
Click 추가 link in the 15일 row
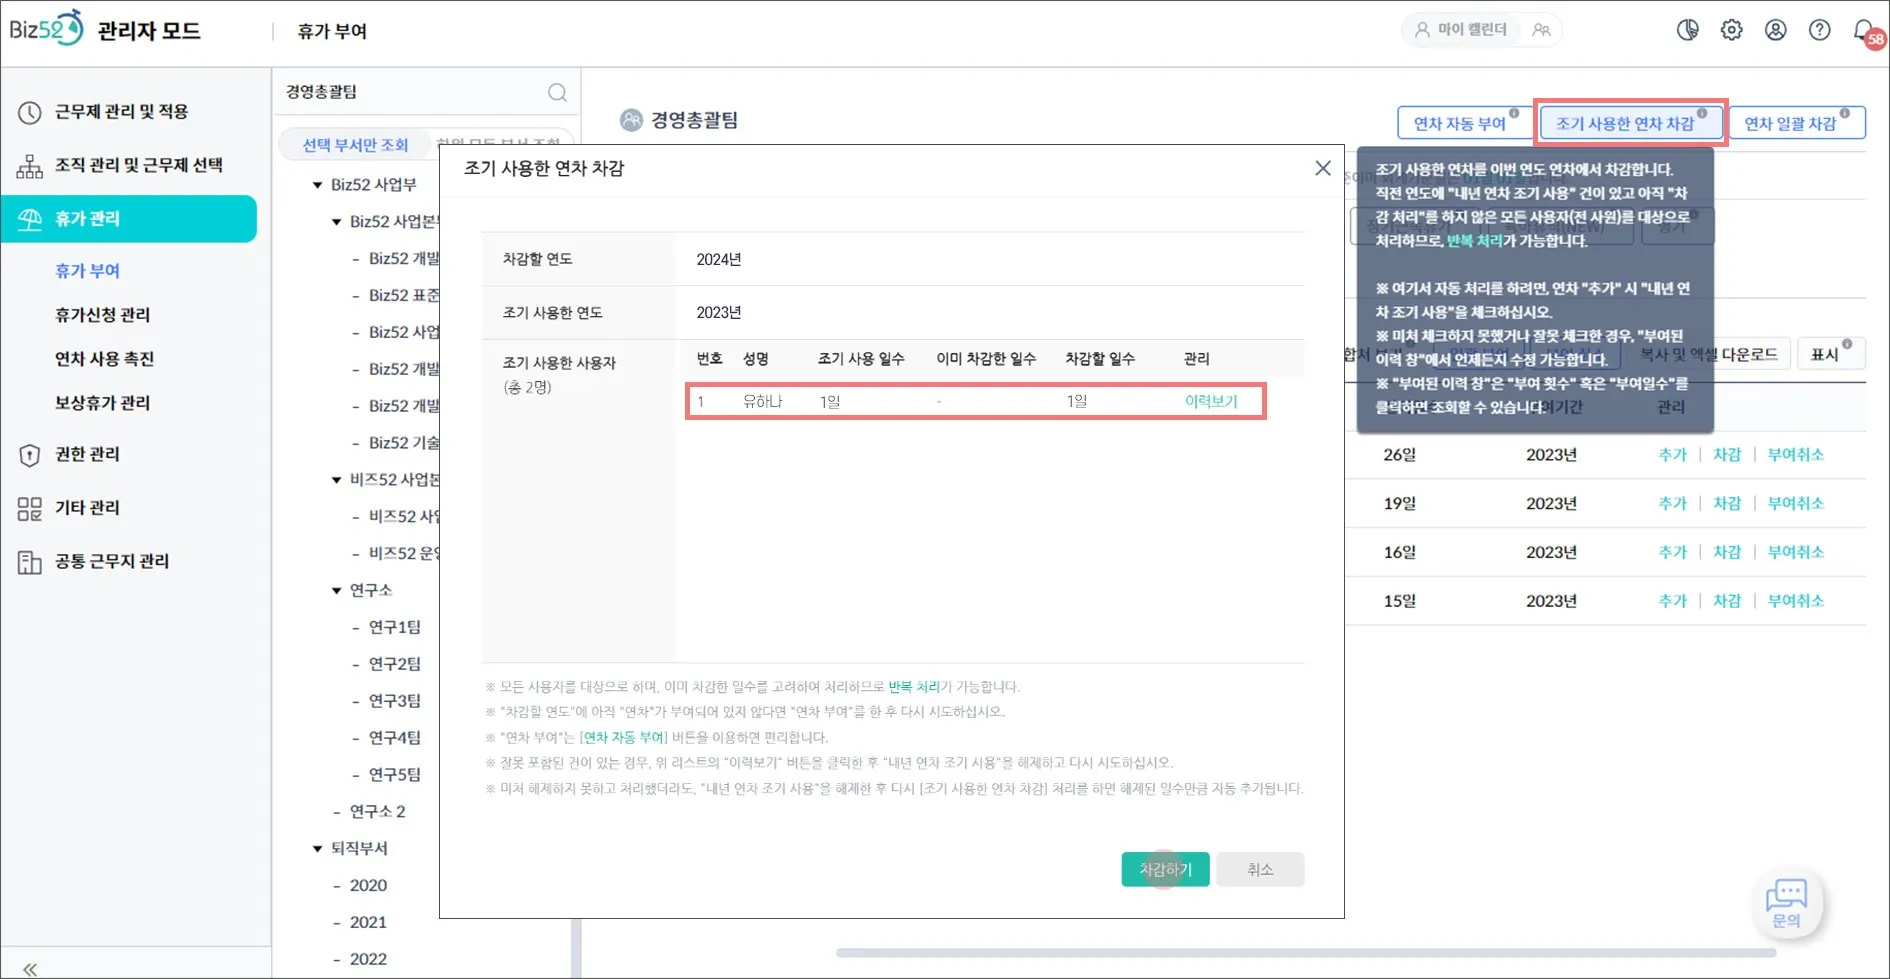[1672, 602]
